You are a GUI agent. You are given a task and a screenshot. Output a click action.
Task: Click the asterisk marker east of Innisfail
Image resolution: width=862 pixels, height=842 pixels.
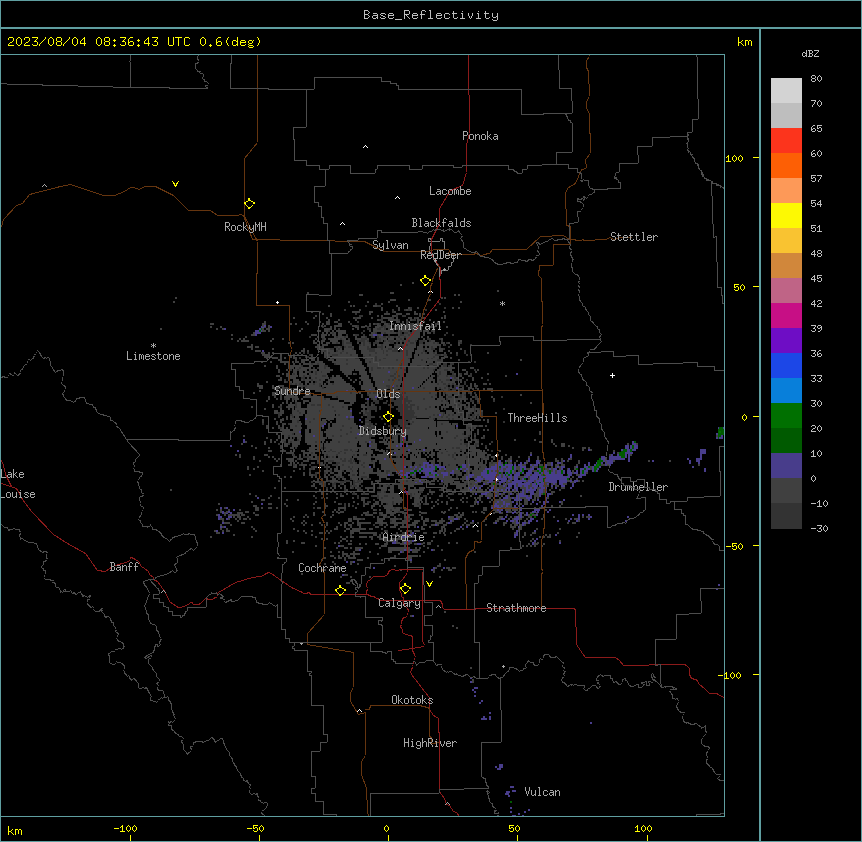click(502, 303)
